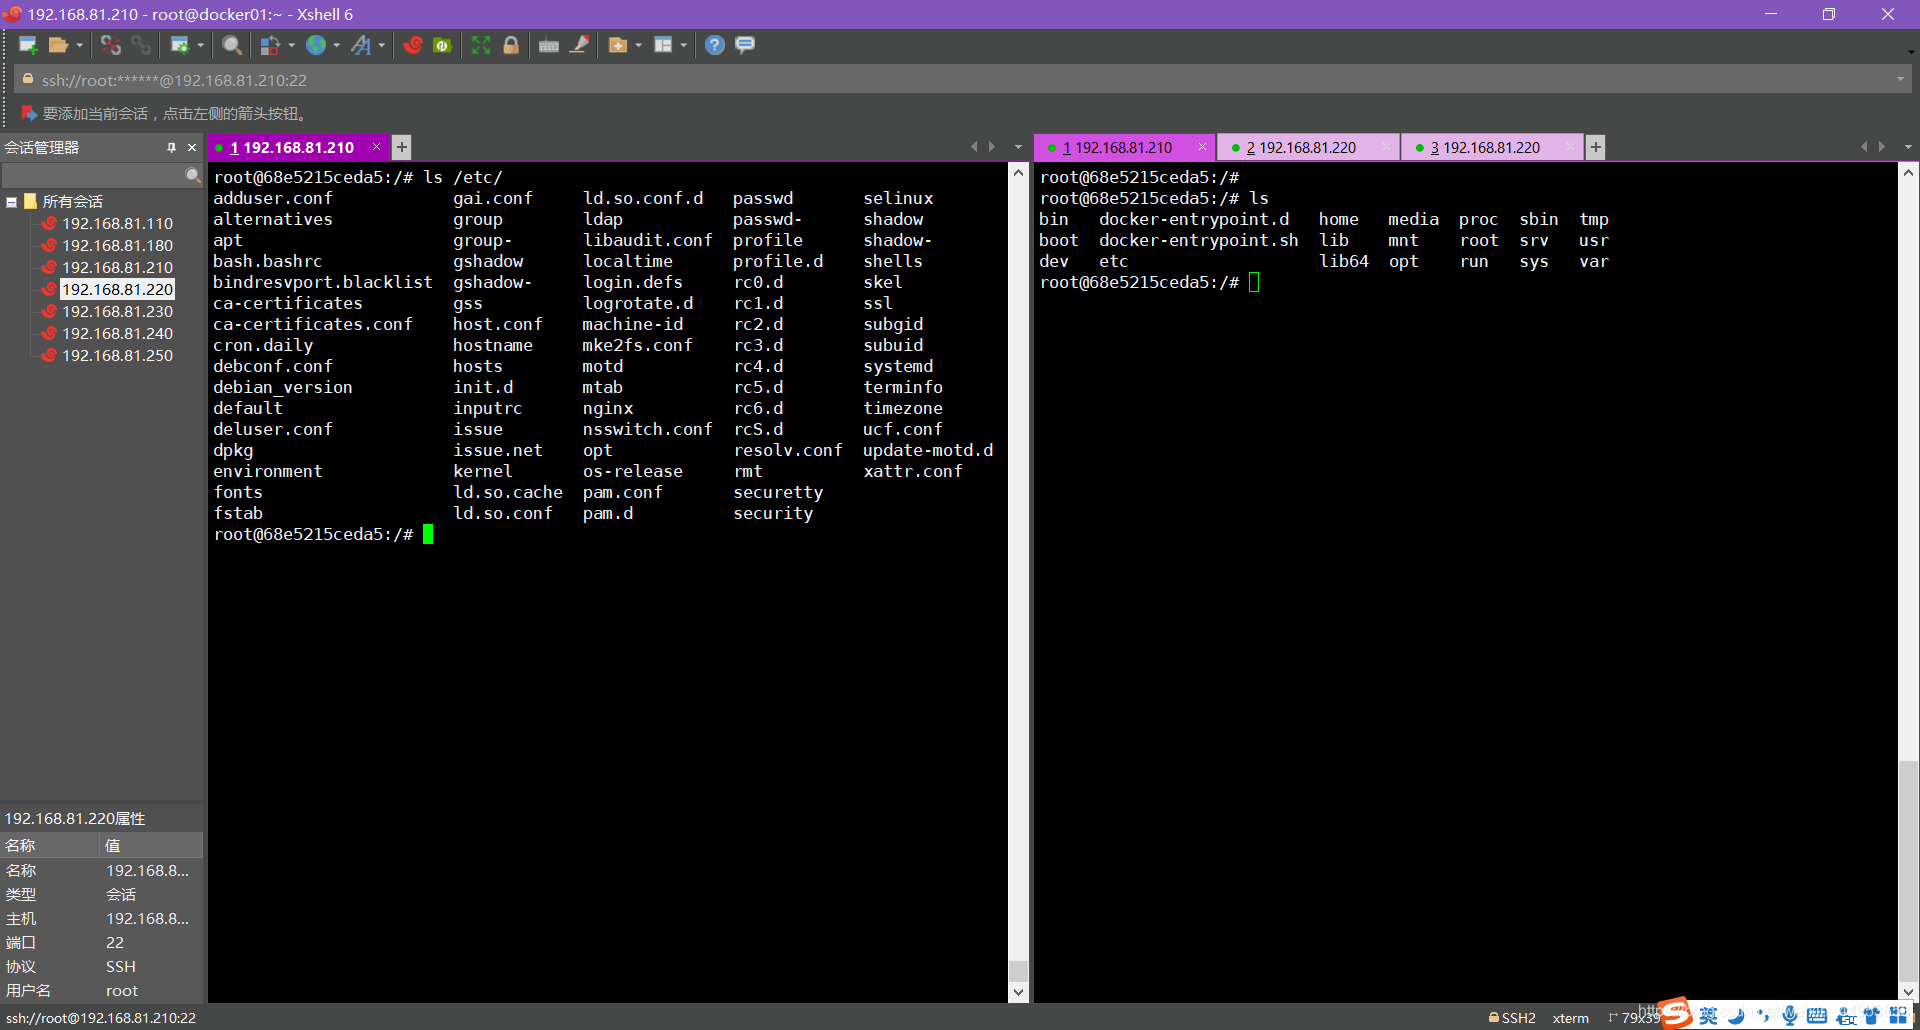
Task: Click the Sogou input method S icon
Action: tap(1677, 1014)
